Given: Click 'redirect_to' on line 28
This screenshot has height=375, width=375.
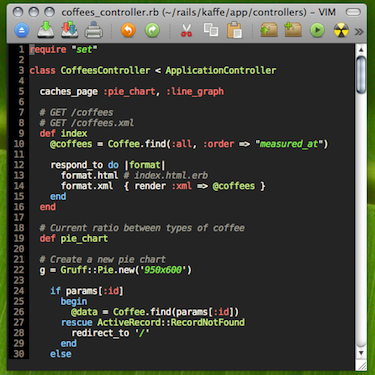Looking at the screenshot, I should pos(100,333).
